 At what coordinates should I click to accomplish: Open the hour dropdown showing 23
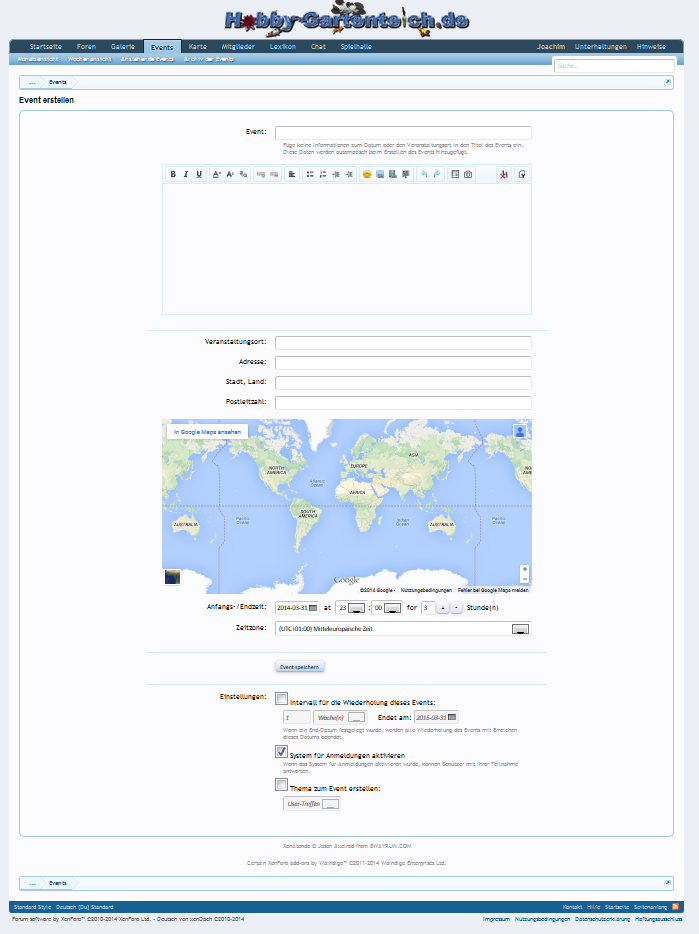point(350,608)
